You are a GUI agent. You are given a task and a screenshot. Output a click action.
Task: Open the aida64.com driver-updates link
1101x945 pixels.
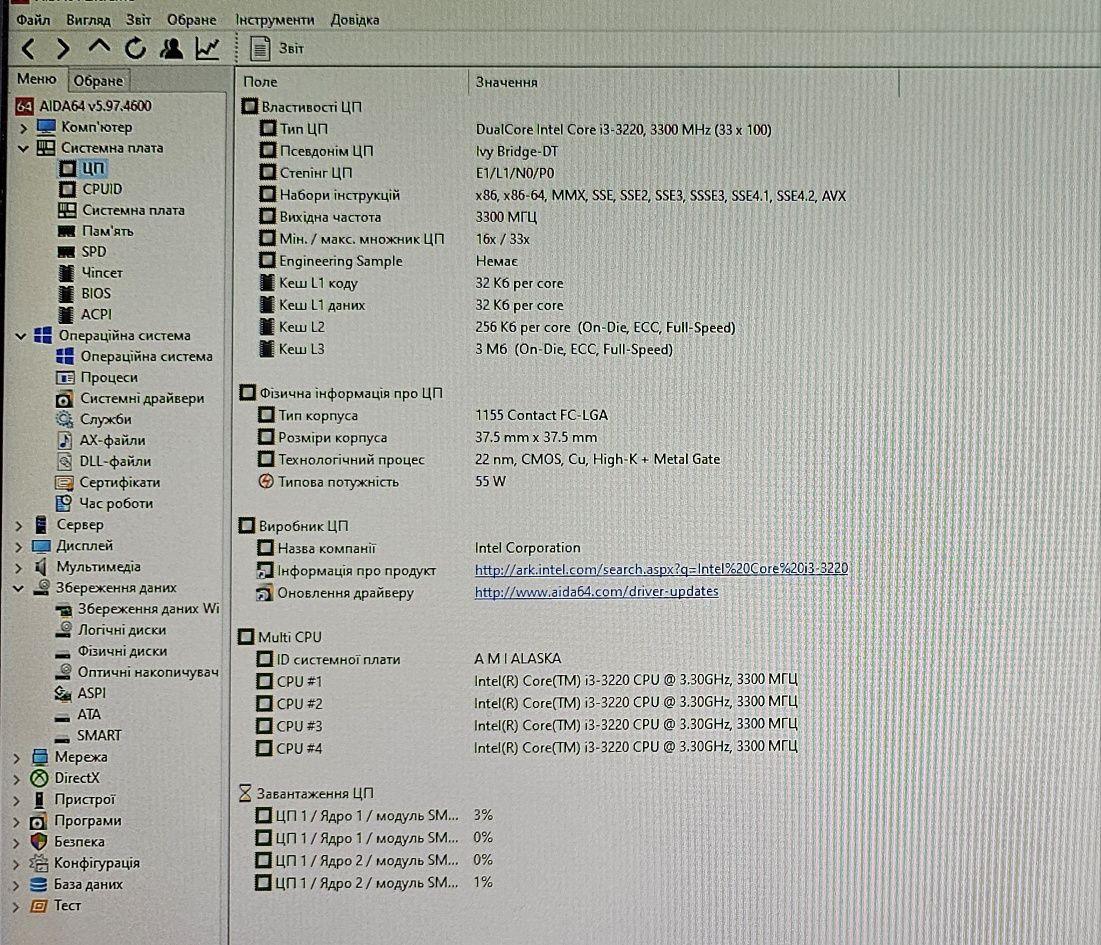[x=596, y=592]
